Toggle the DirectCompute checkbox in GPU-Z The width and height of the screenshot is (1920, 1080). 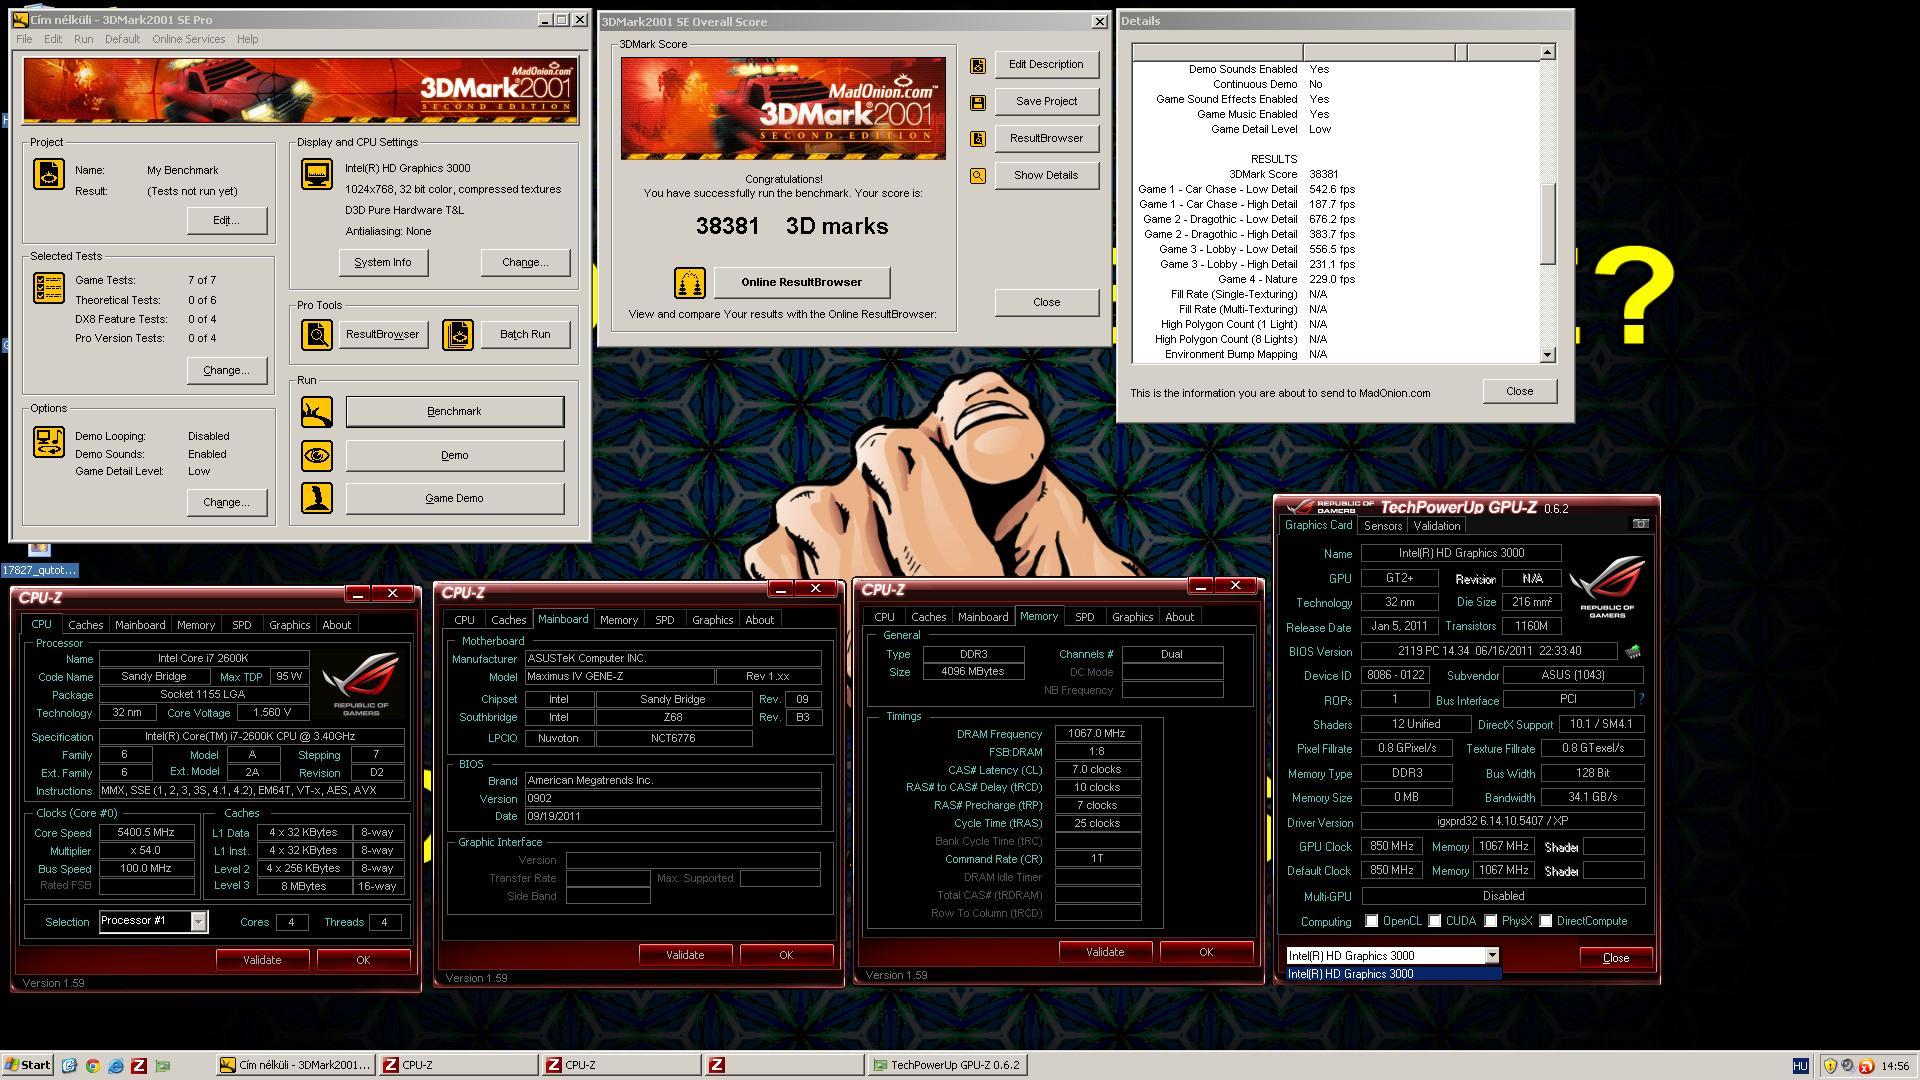tap(1546, 921)
